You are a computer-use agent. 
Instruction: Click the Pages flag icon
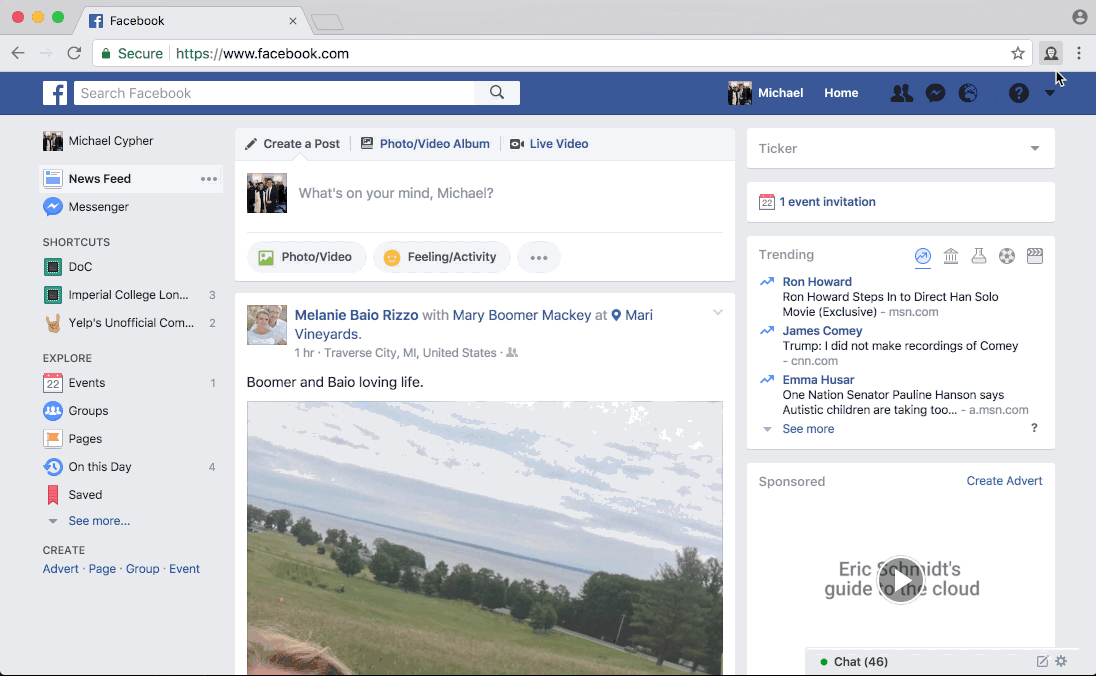(52, 438)
